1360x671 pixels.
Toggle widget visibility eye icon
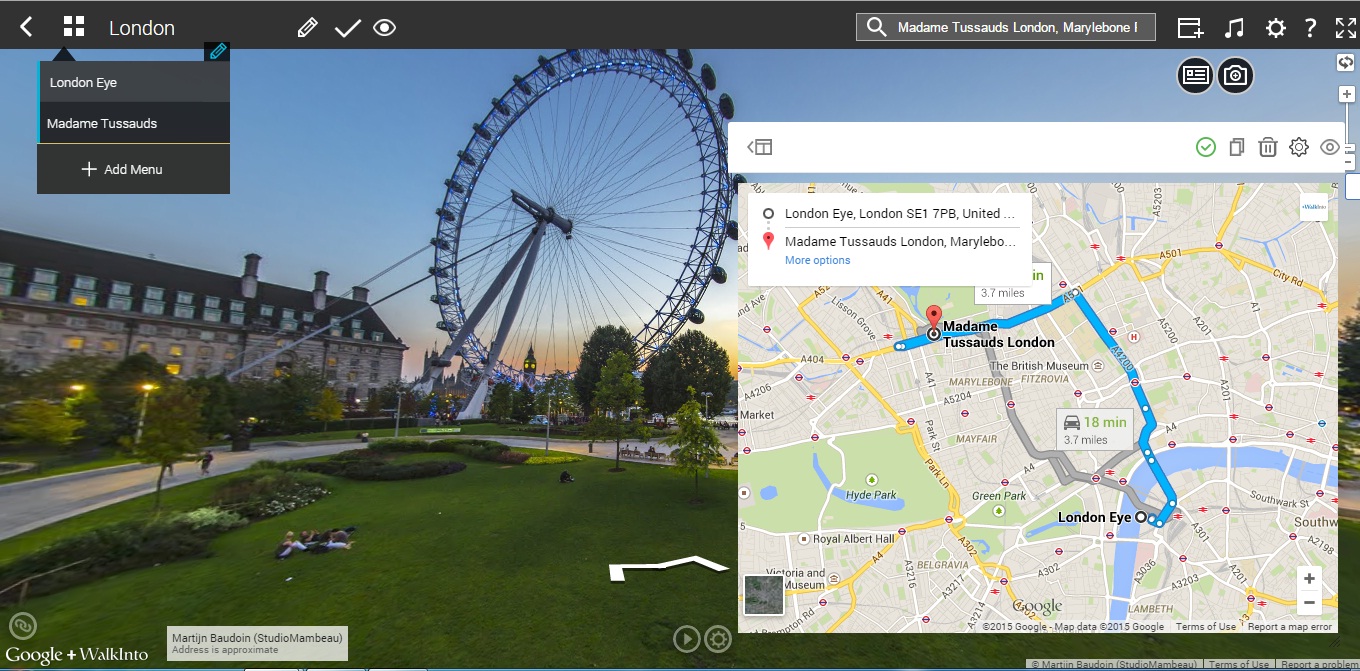pos(1329,147)
